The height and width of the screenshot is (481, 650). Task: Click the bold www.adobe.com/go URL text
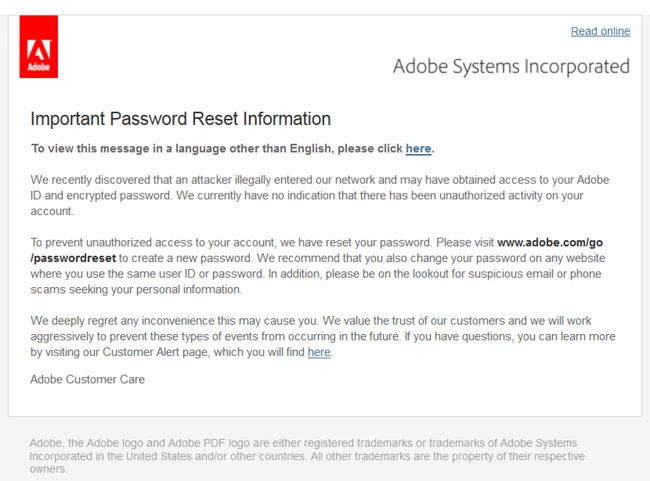pos(550,242)
